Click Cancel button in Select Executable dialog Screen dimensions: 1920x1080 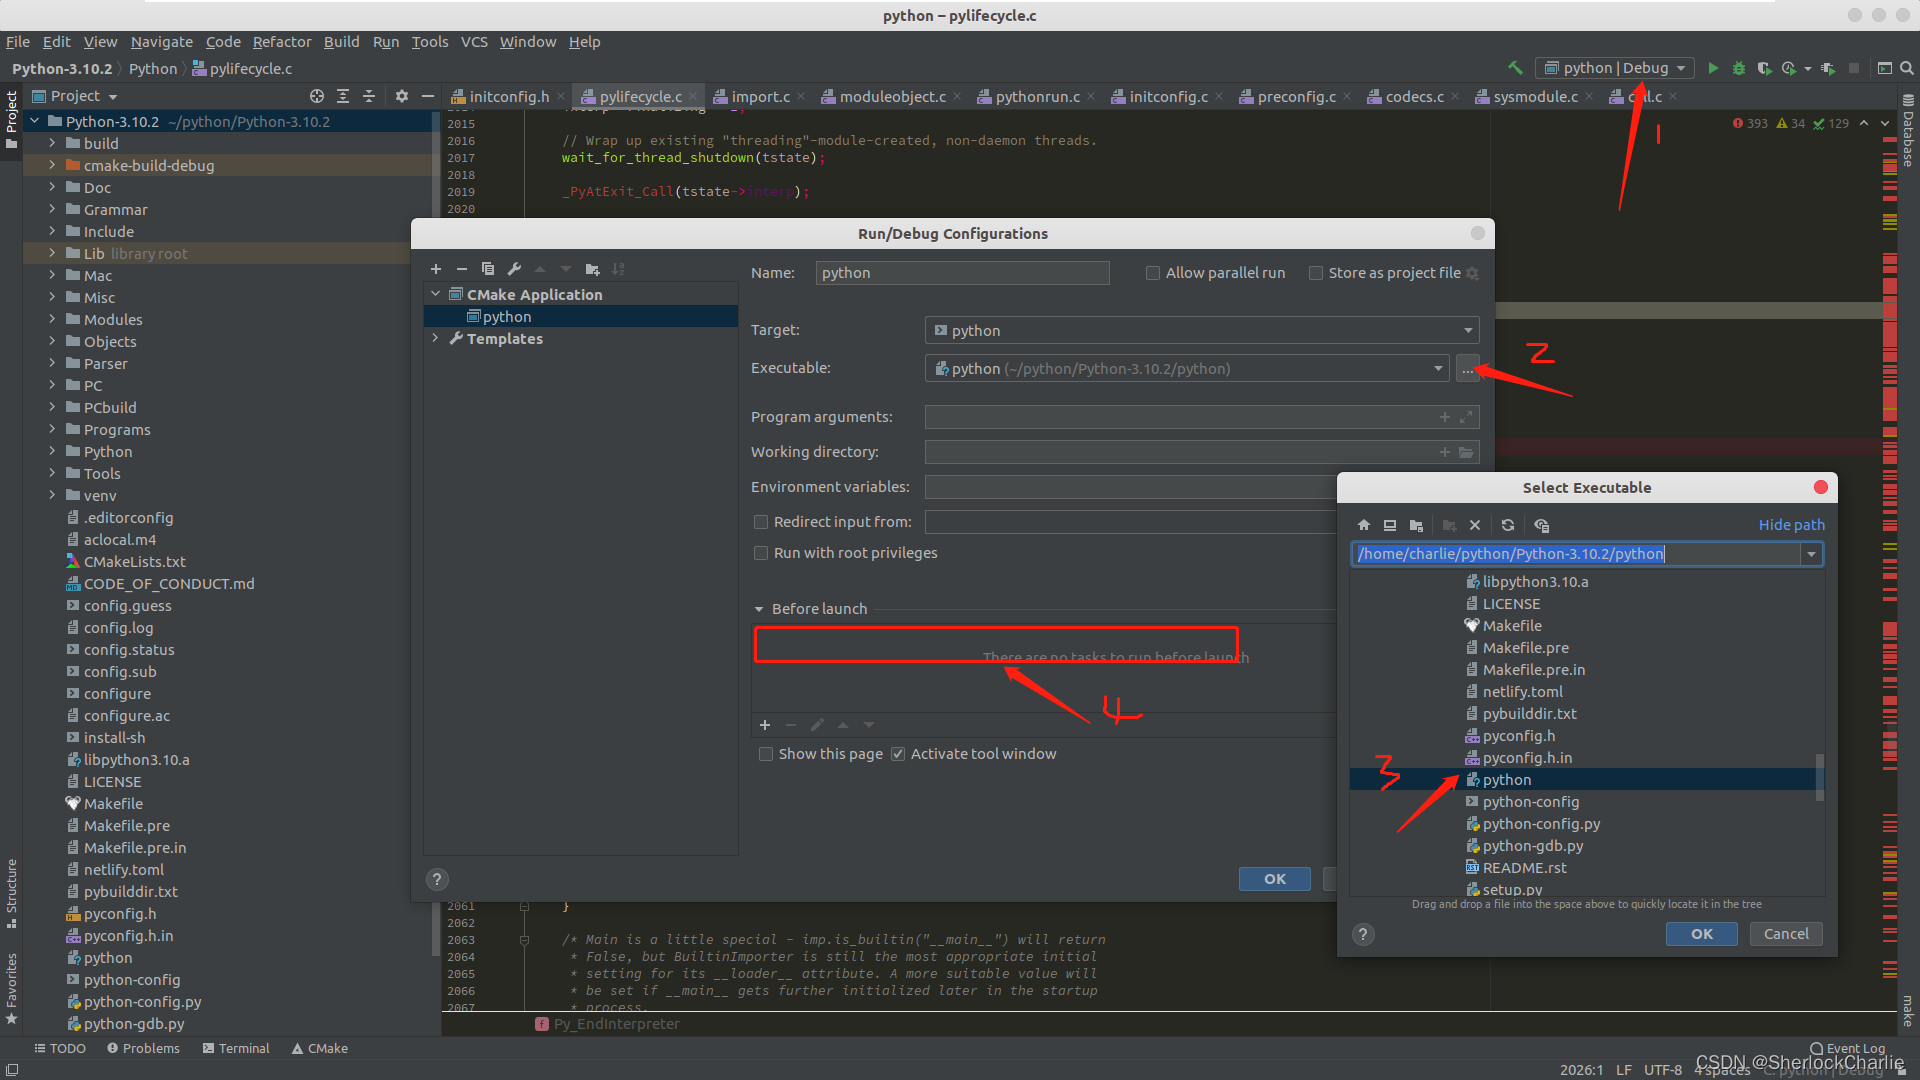pos(1785,934)
